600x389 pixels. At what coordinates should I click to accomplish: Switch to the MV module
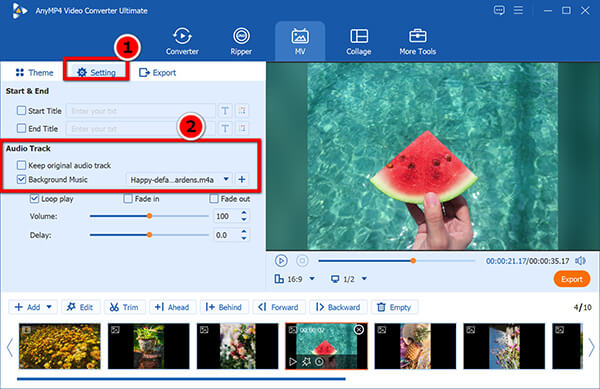point(300,41)
